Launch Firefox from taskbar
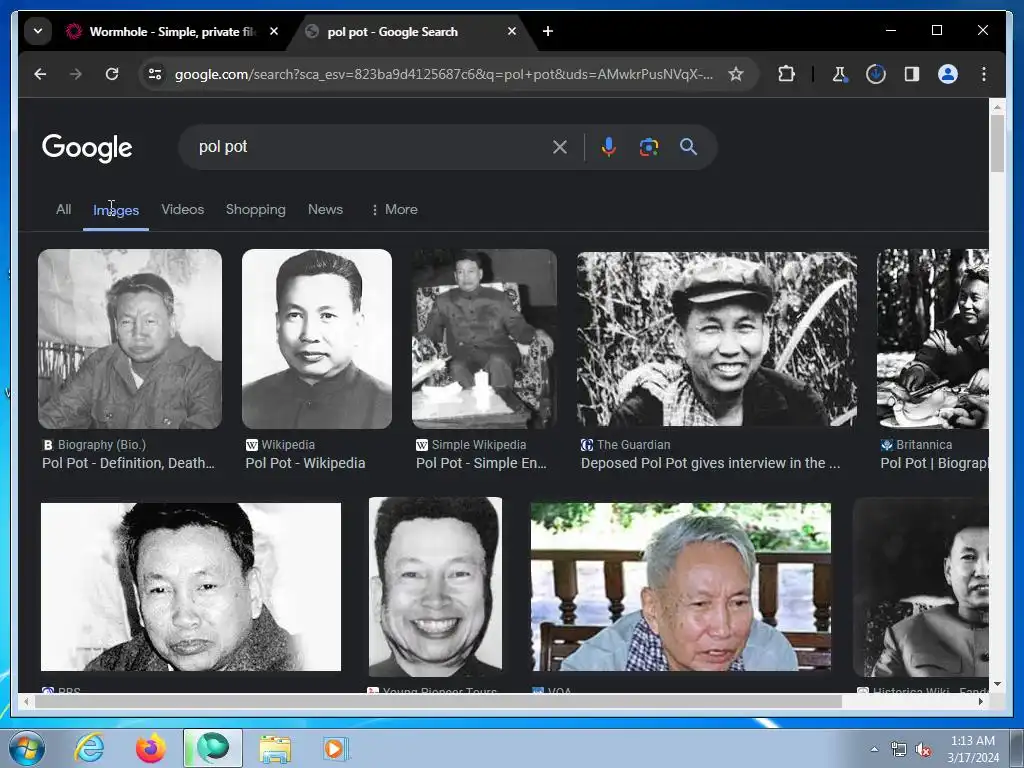Screen dimensions: 1024x768 (150, 748)
